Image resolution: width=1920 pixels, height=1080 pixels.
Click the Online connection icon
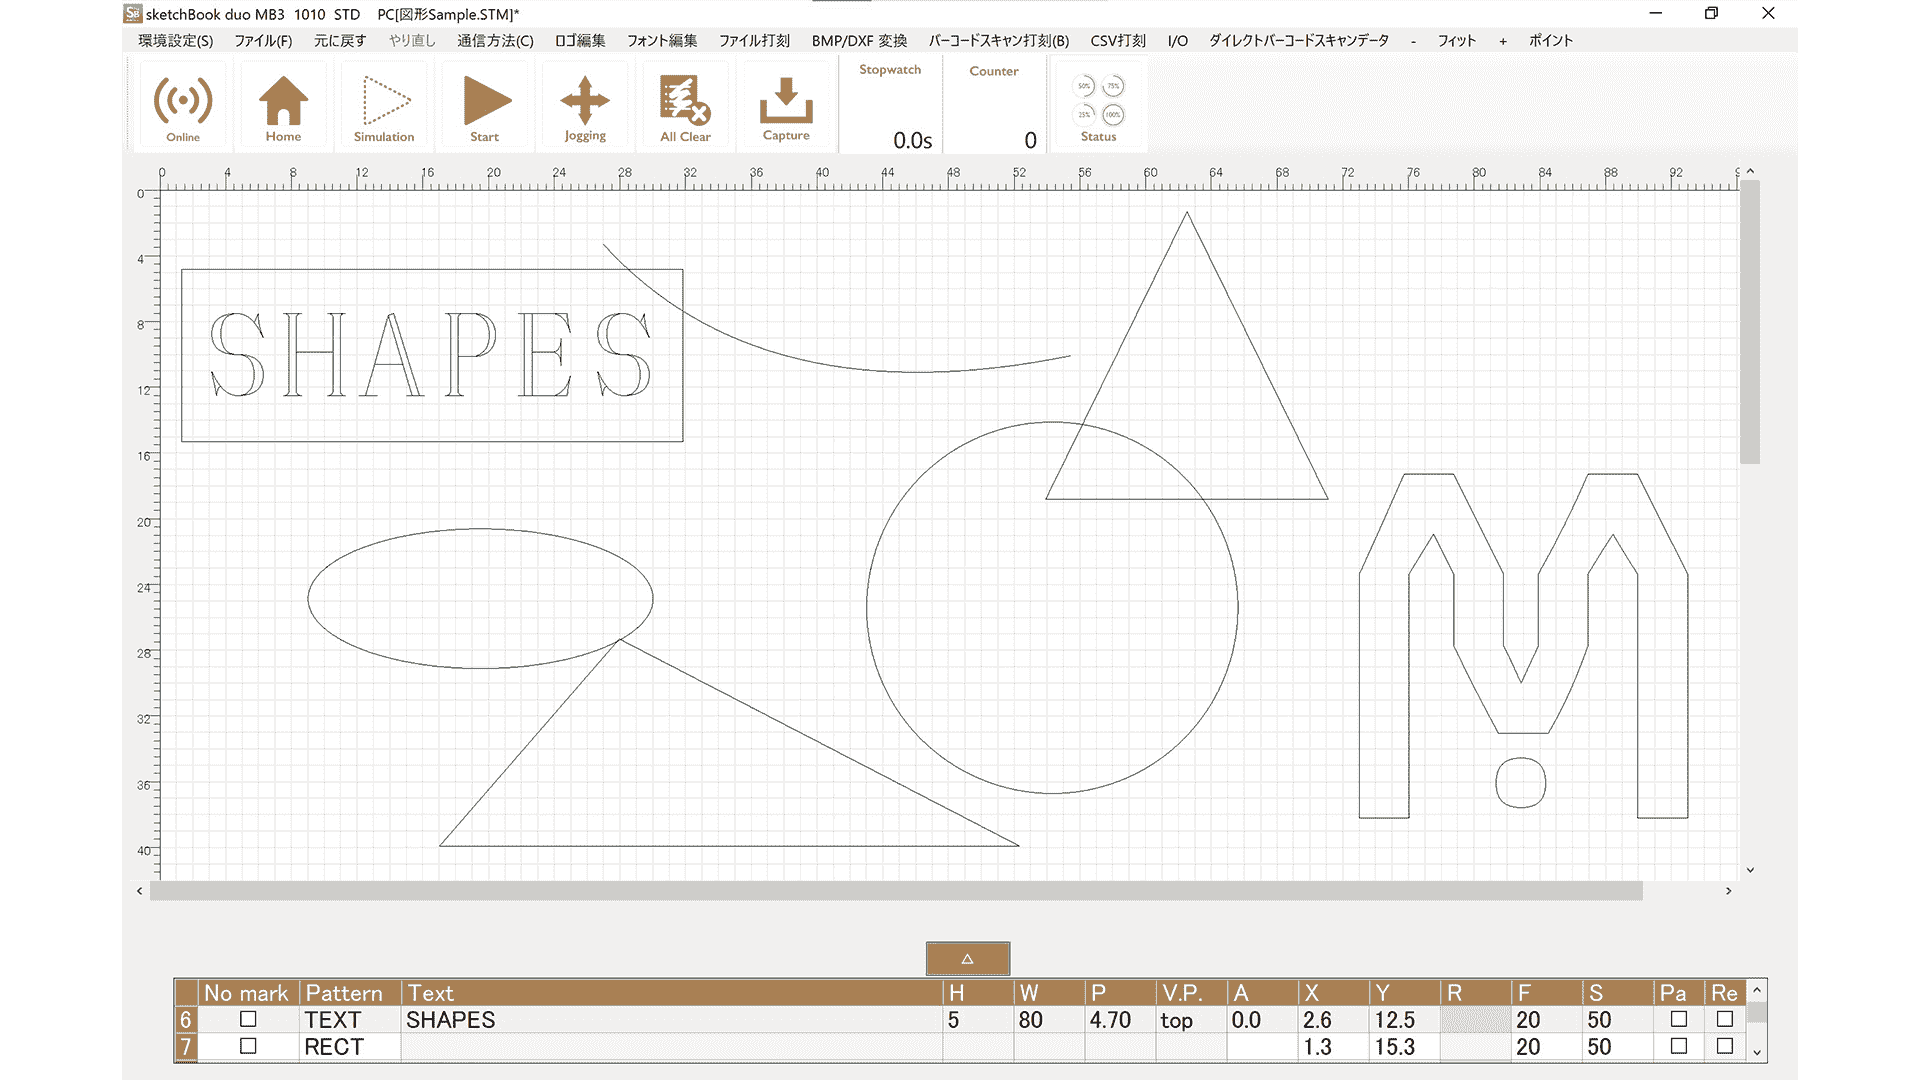tap(183, 100)
